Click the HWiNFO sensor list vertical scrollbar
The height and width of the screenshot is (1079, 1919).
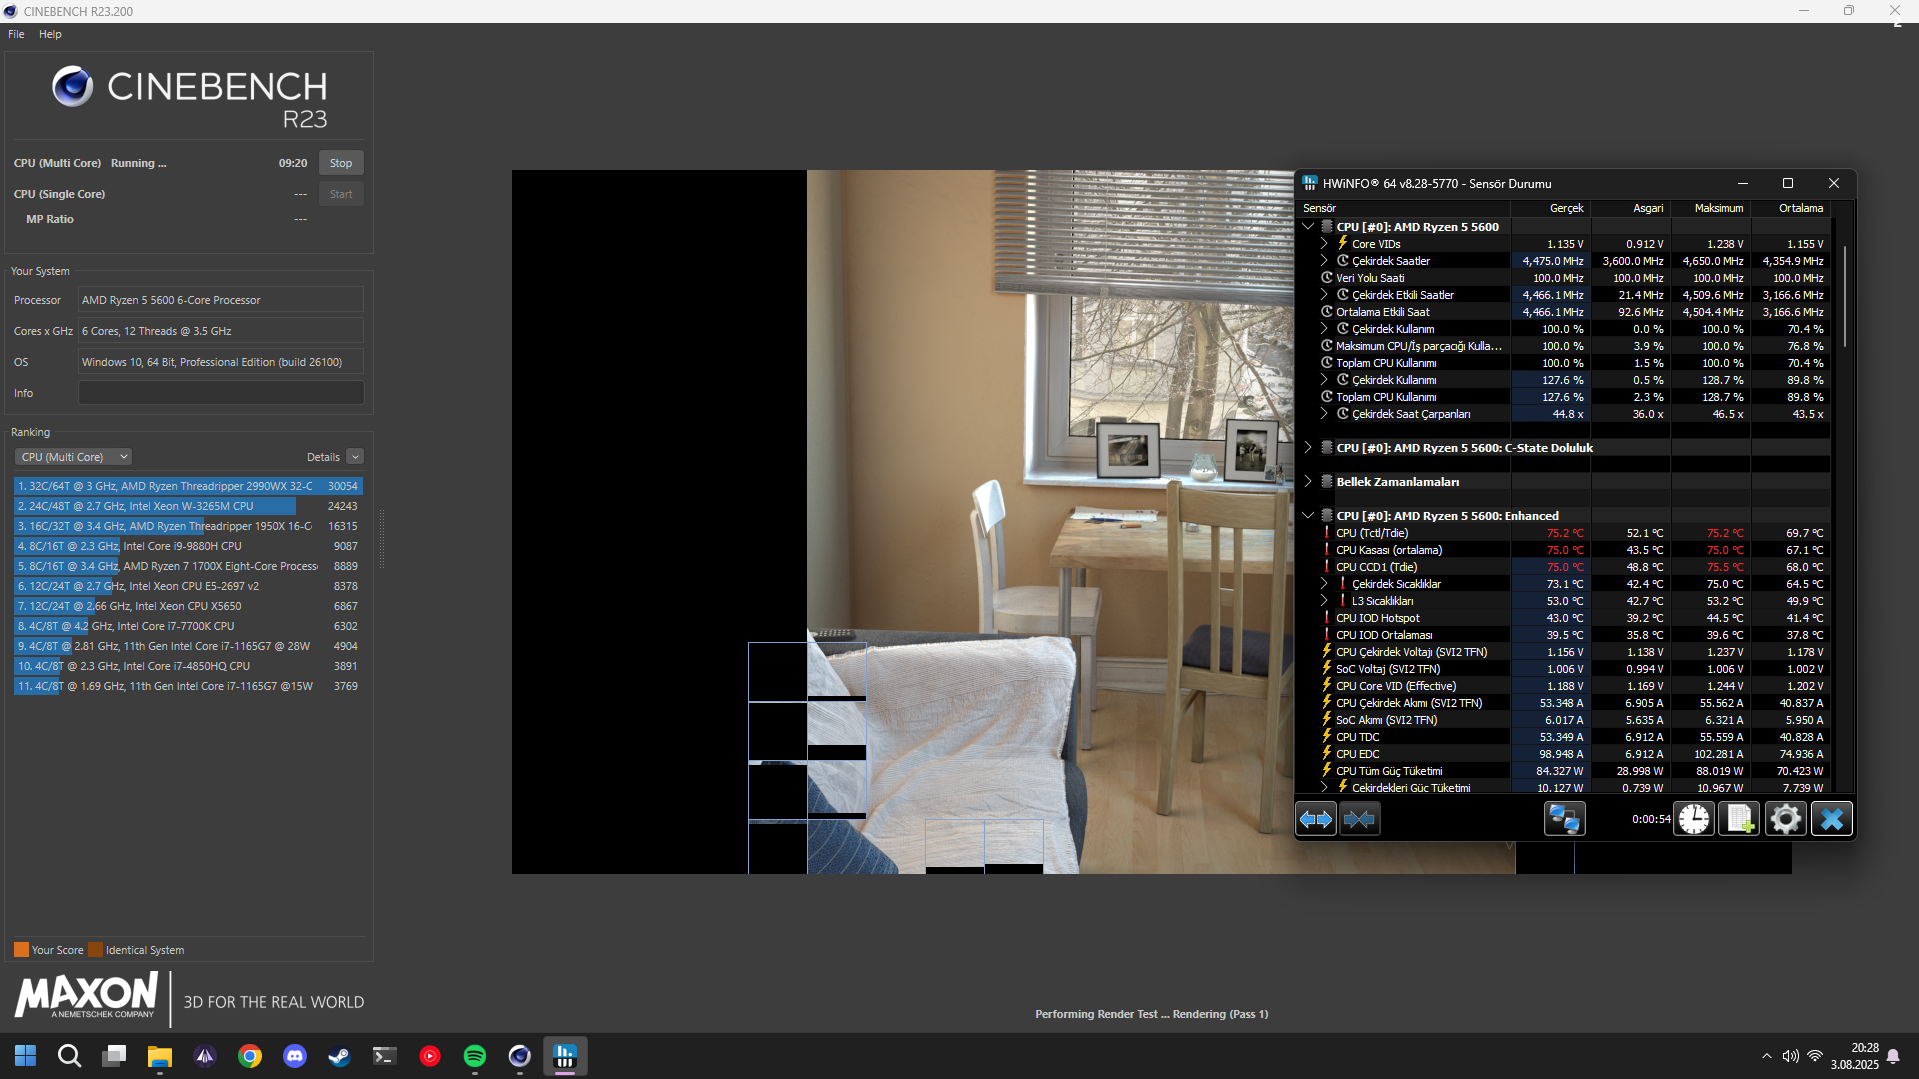pyautogui.click(x=1844, y=297)
